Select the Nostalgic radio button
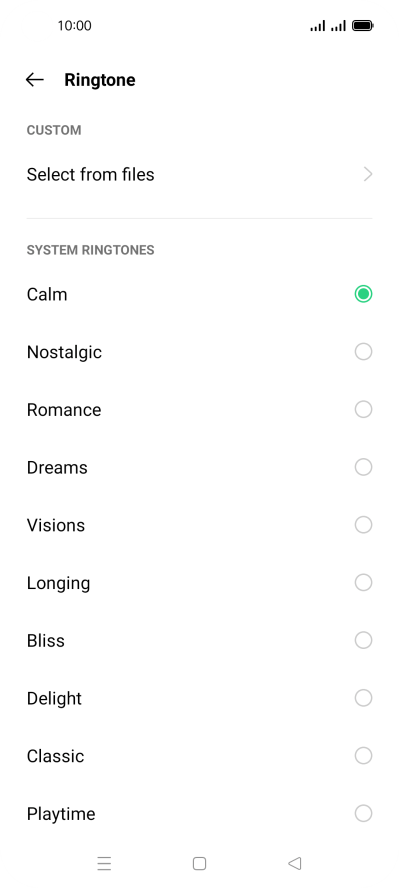 tap(363, 352)
